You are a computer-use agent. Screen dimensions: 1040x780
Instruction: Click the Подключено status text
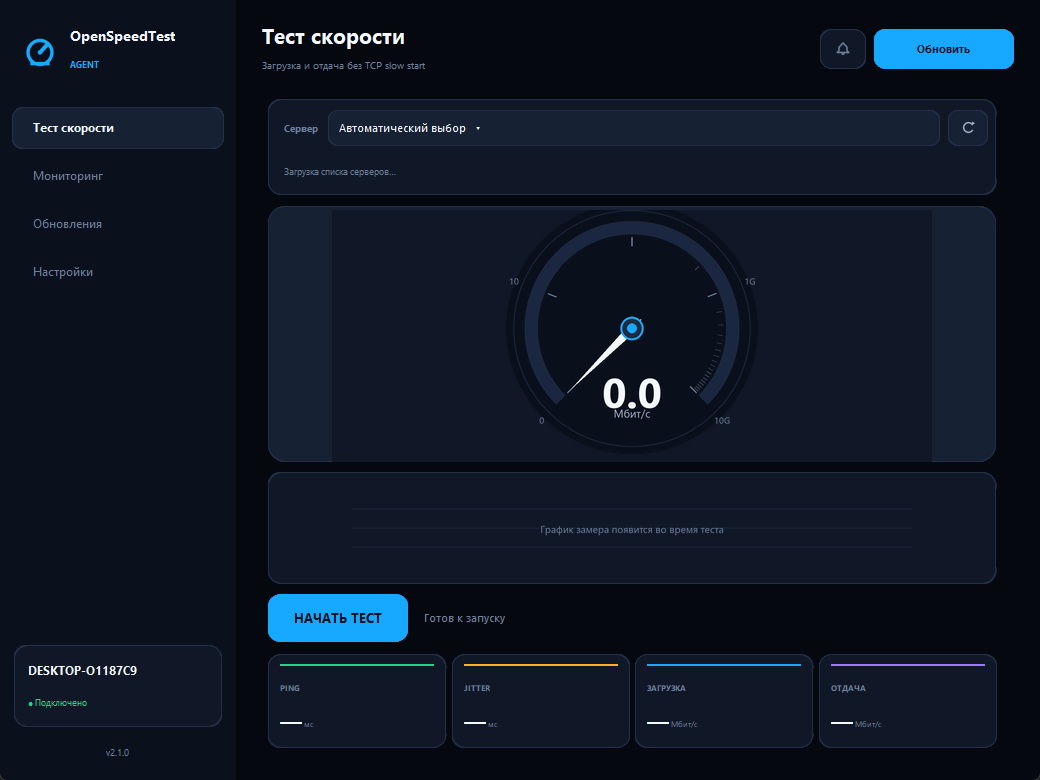tap(60, 703)
